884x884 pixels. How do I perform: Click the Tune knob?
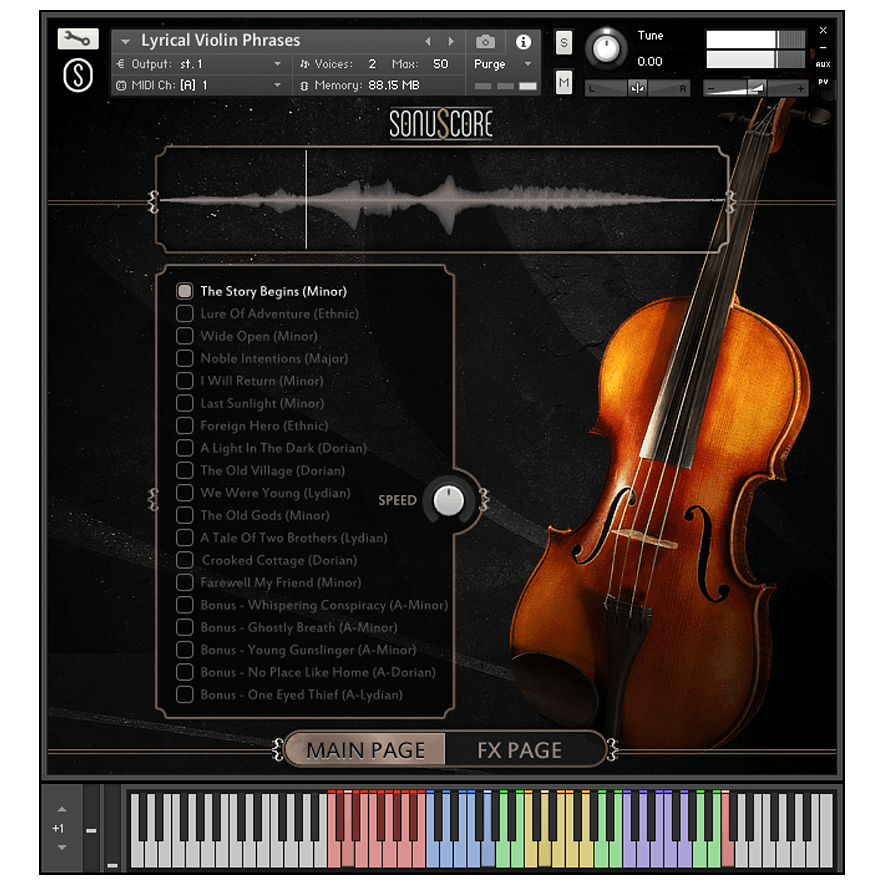607,48
